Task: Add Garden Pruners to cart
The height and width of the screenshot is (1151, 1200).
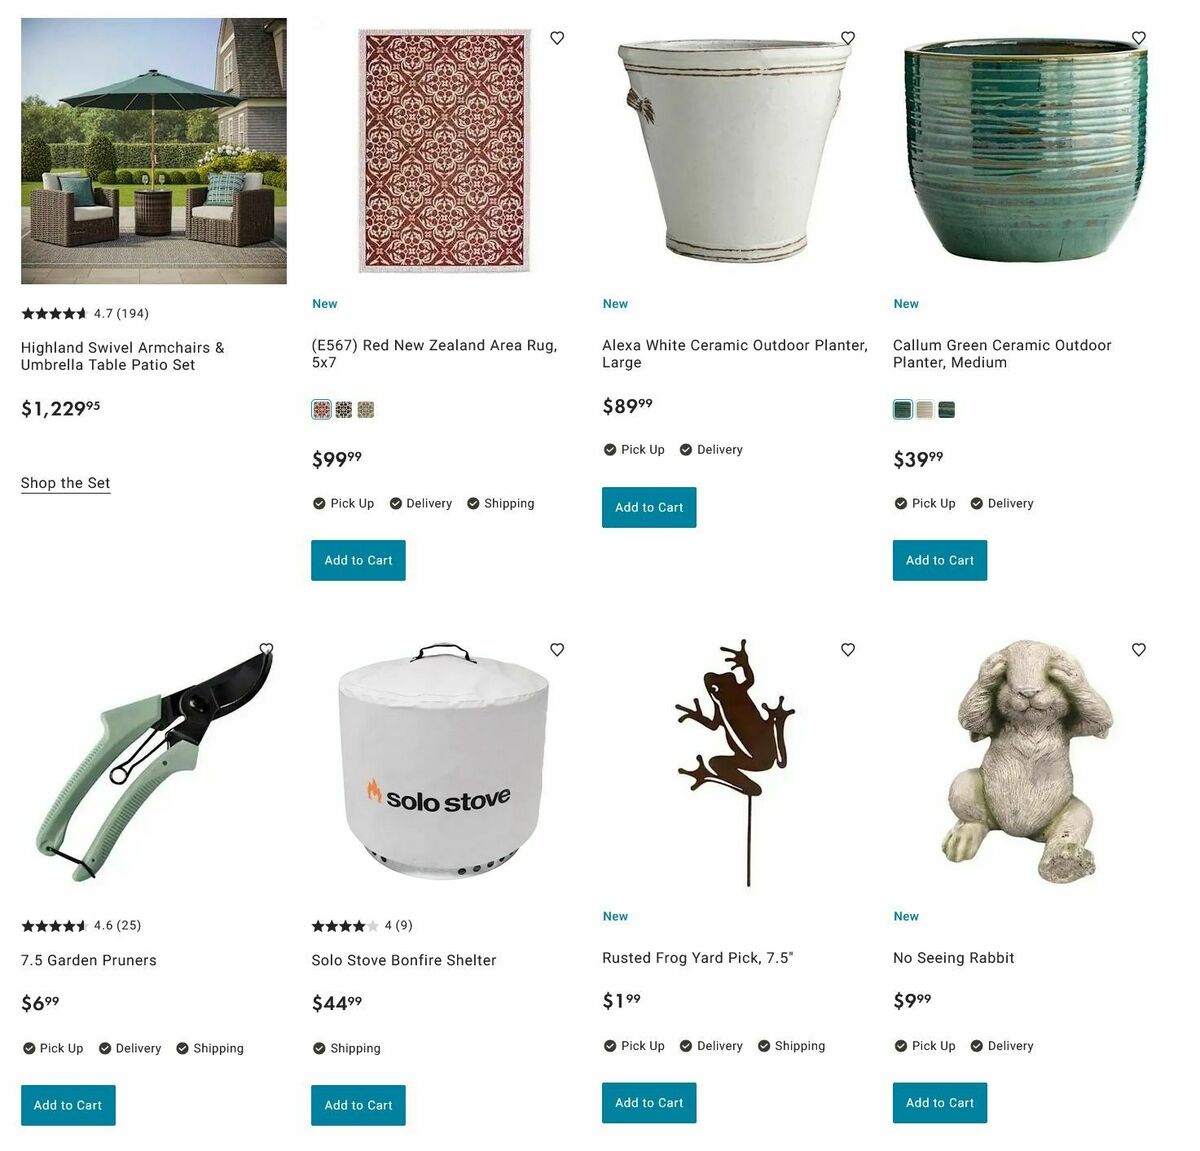Action: 68,1105
